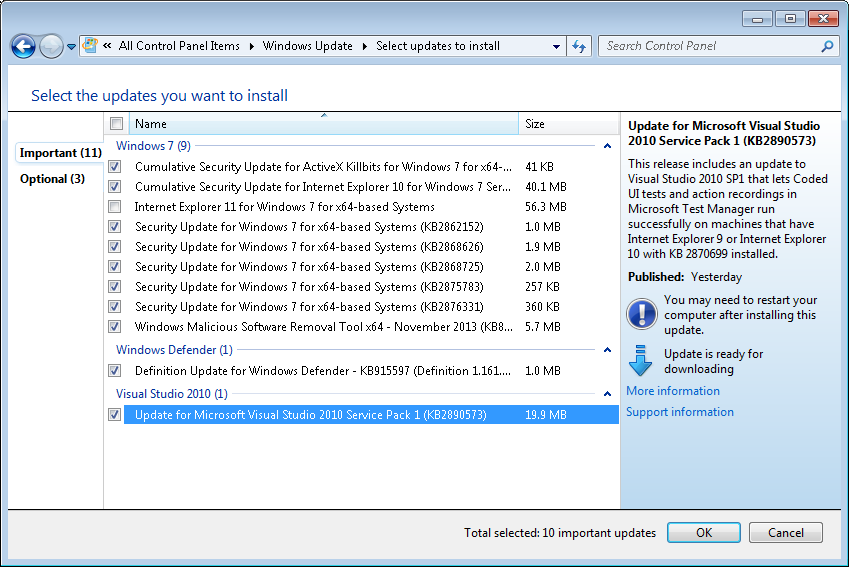Open the More information link
The height and width of the screenshot is (567, 849).
point(673,391)
